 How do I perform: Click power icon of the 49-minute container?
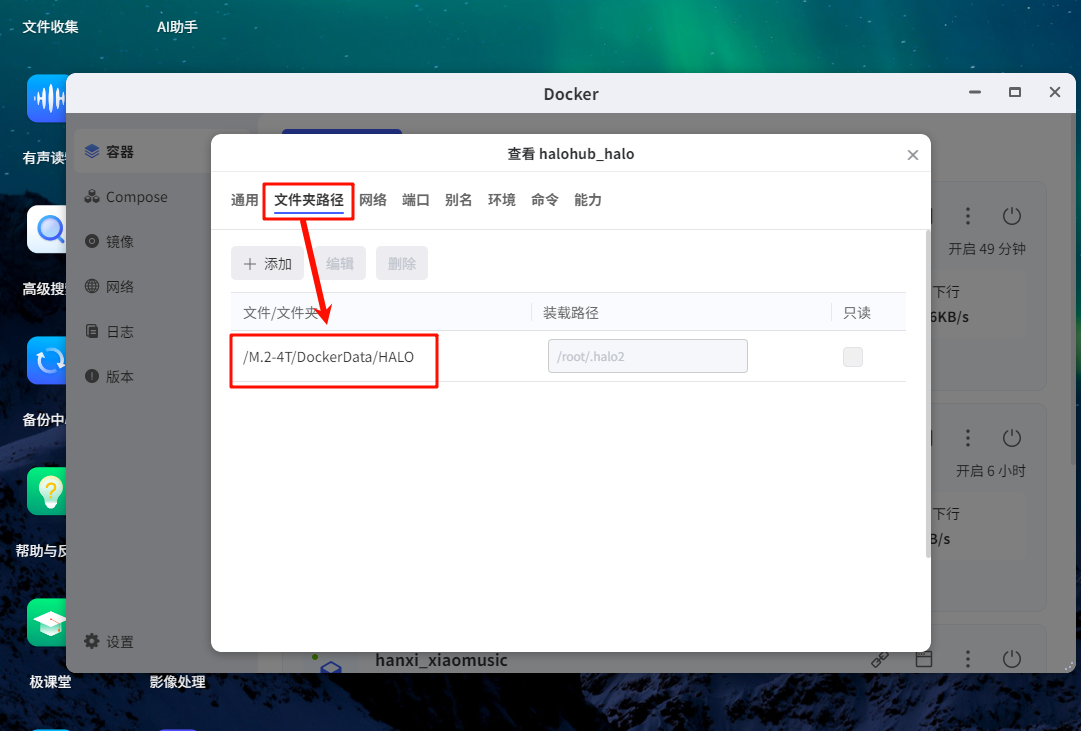point(1012,216)
